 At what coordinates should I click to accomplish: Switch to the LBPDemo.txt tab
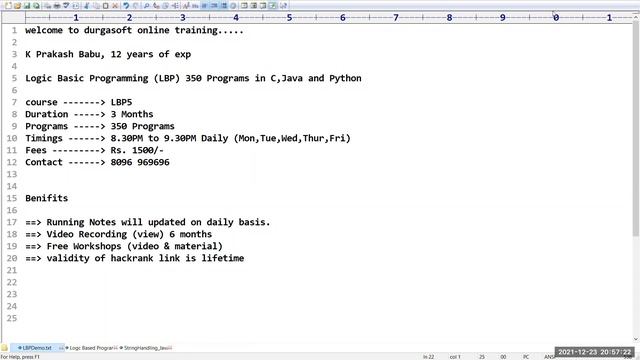click(37, 348)
